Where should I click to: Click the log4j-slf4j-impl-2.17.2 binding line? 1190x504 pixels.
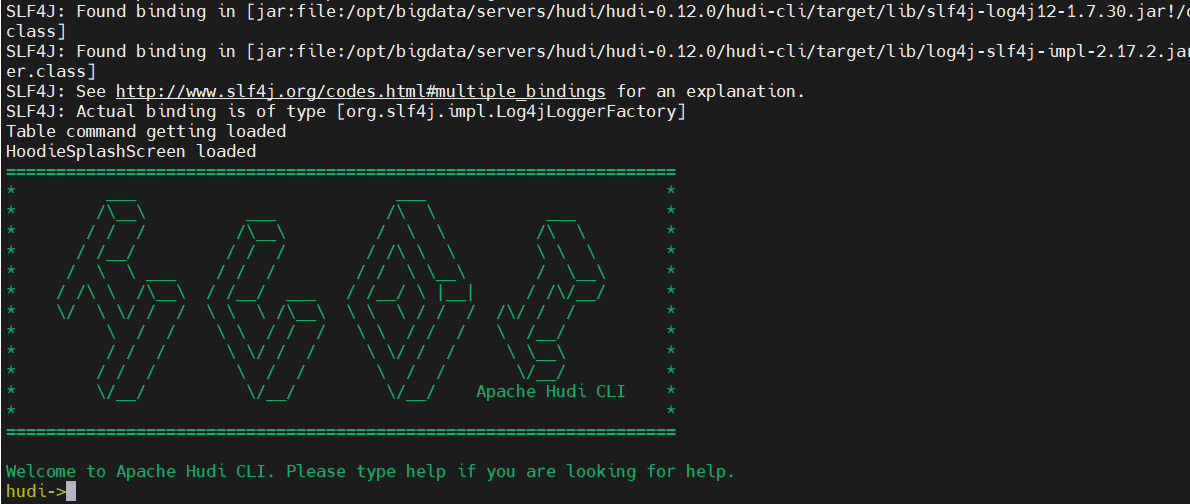coord(597,52)
